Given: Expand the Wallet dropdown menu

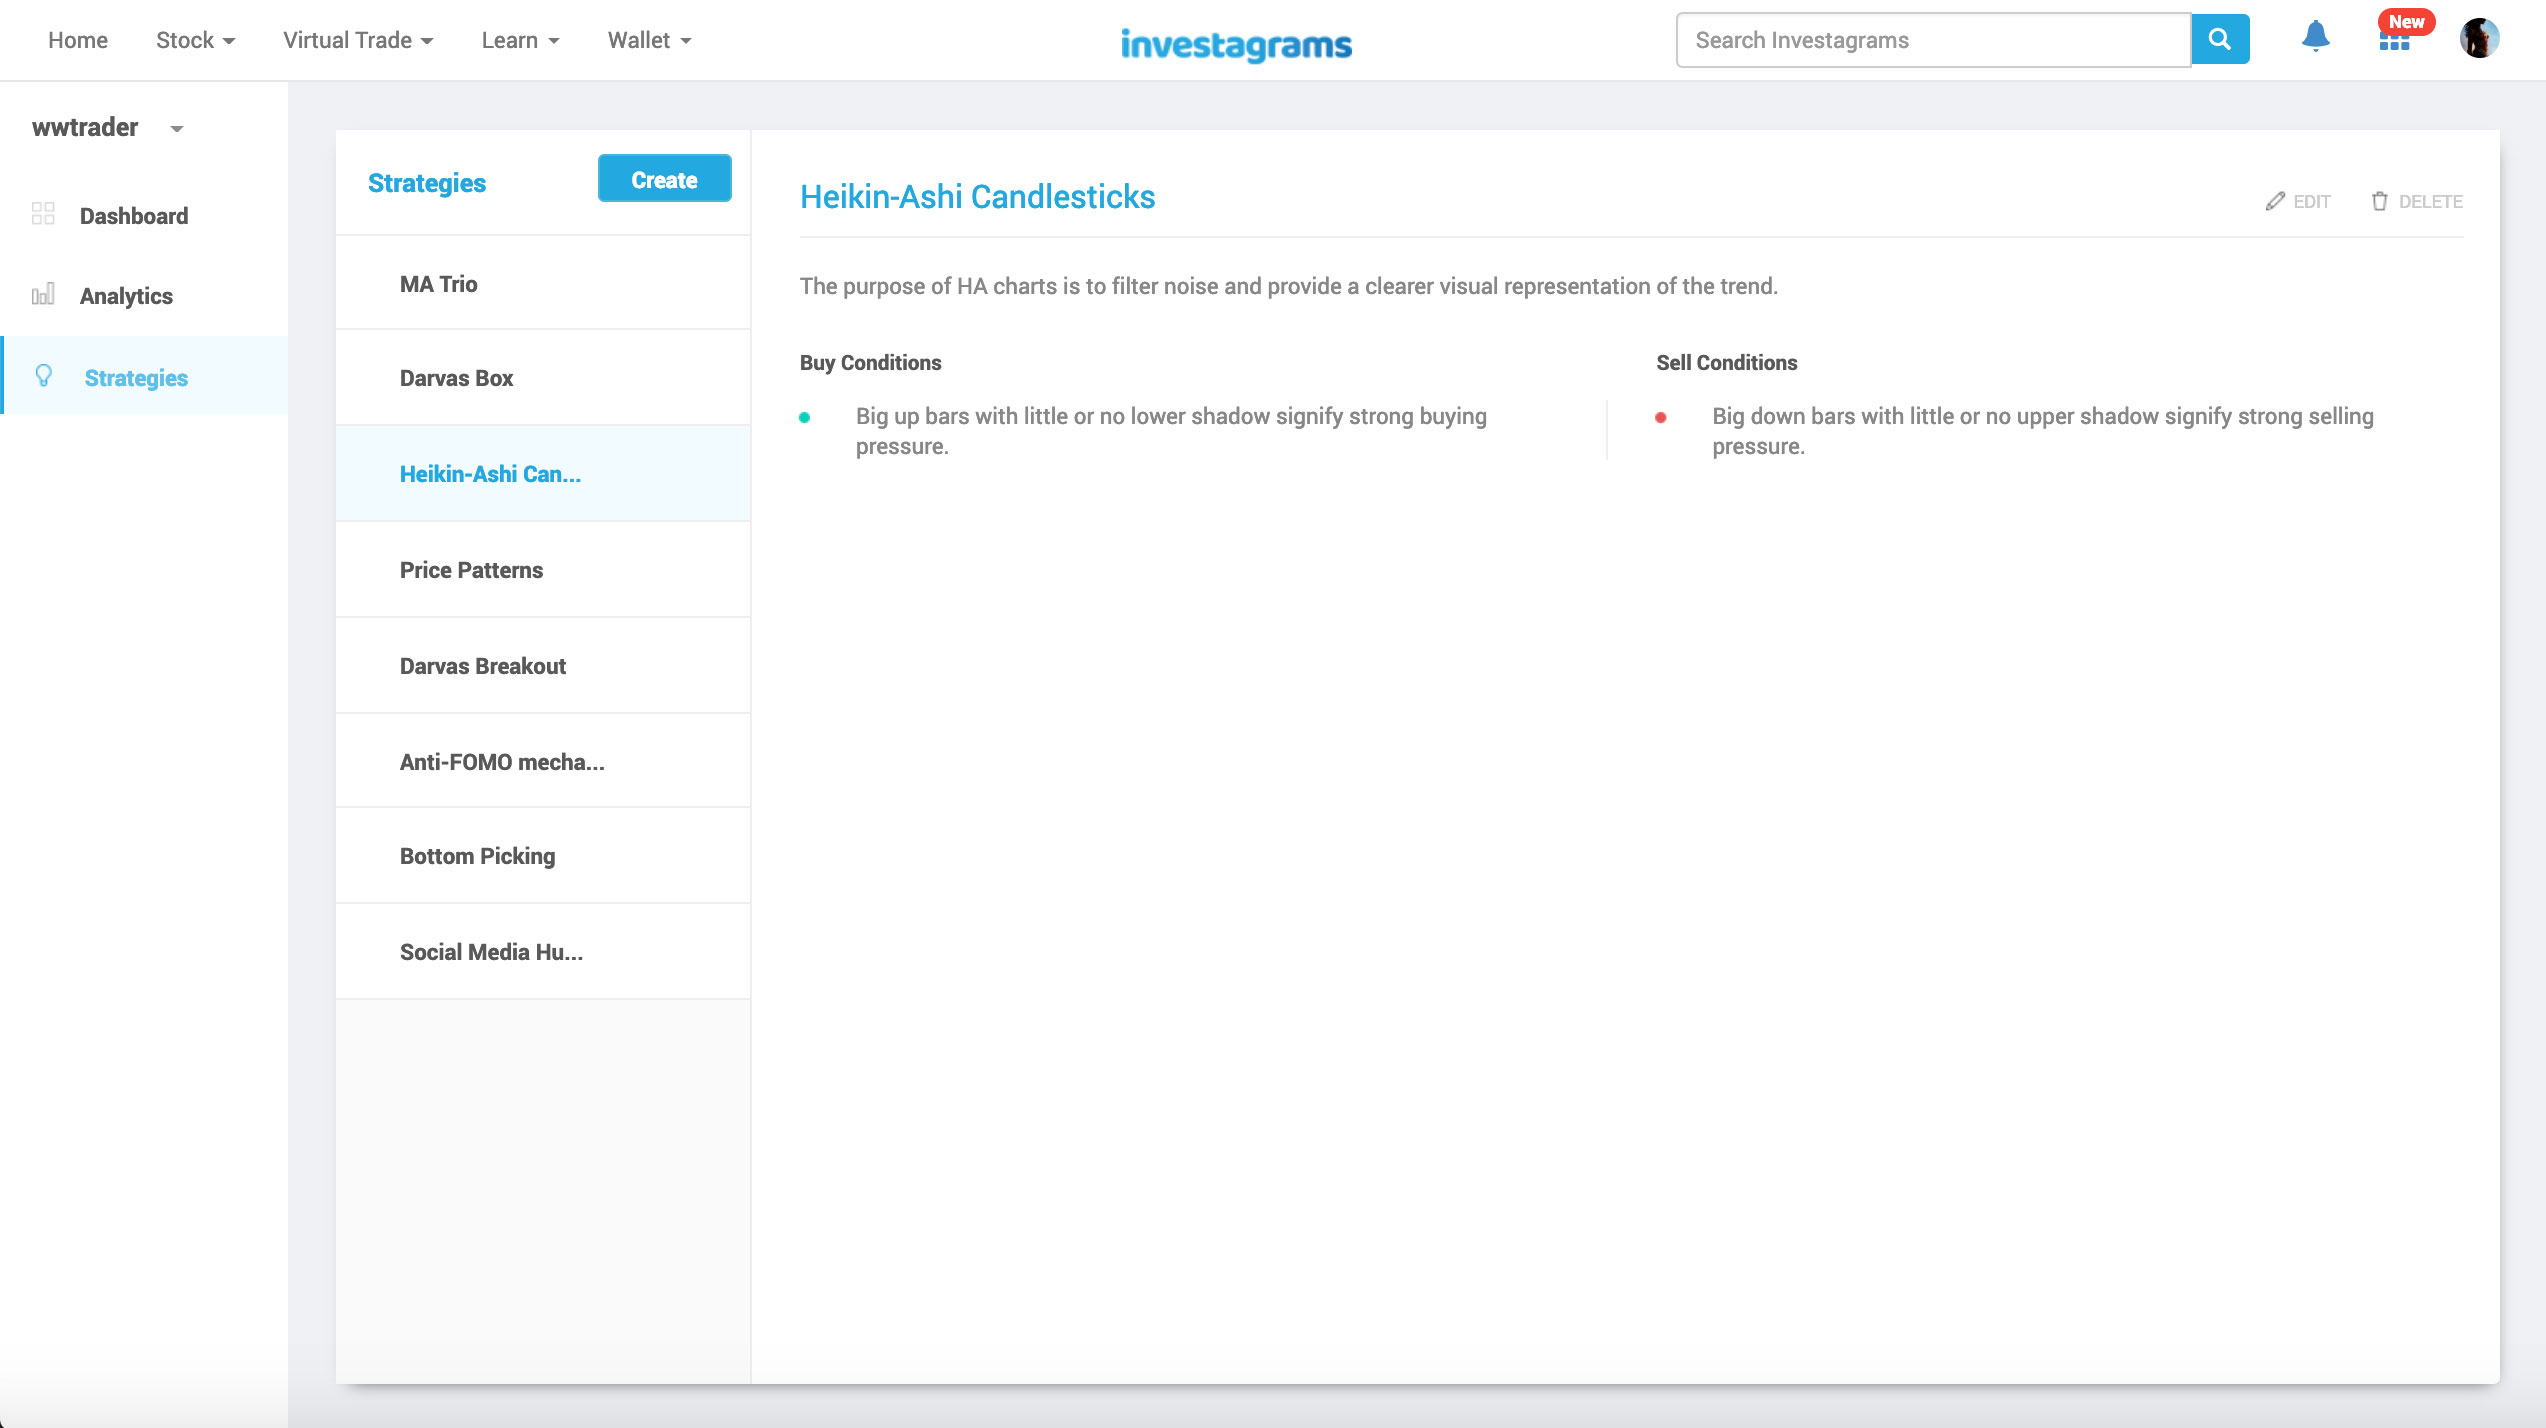Looking at the screenshot, I should coord(650,40).
